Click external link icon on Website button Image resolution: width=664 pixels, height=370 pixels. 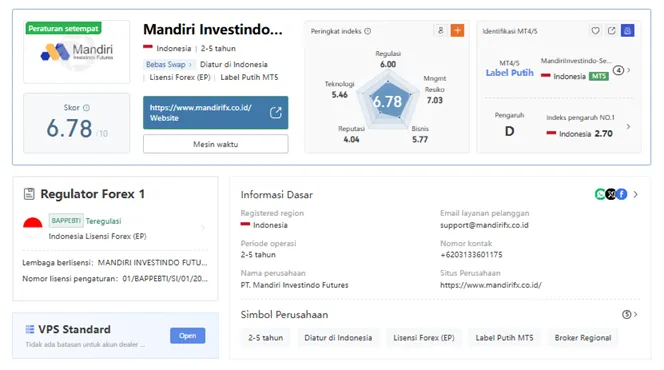(276, 113)
